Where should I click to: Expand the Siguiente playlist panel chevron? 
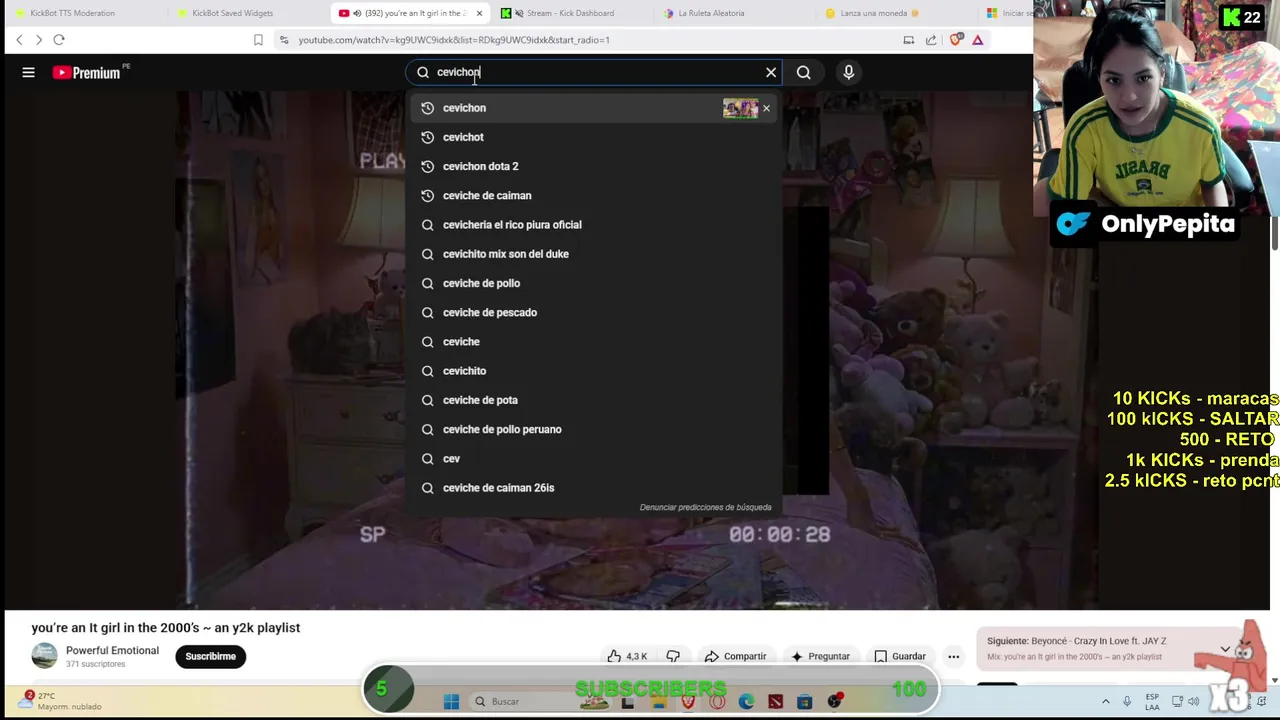(x=1225, y=649)
